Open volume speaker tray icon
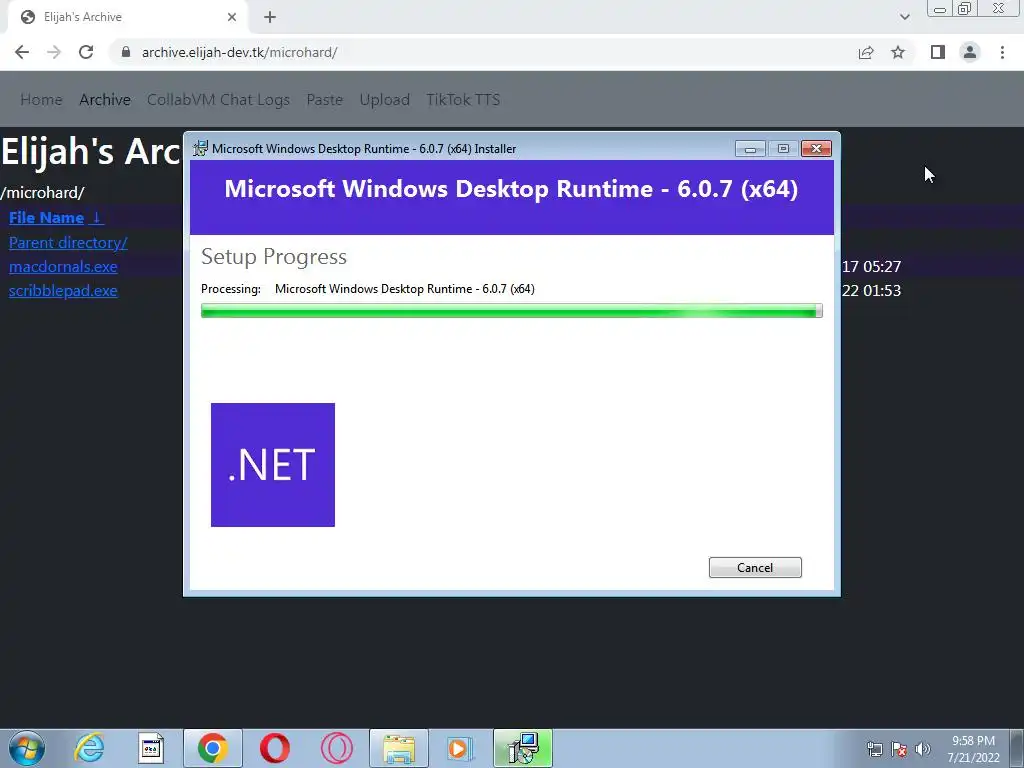The width and height of the screenshot is (1024, 768). 923,749
